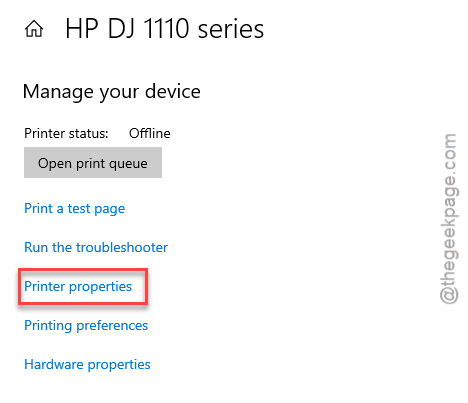Click the HP DJ 1110 series title
The image size is (468, 403).
[x=164, y=29]
